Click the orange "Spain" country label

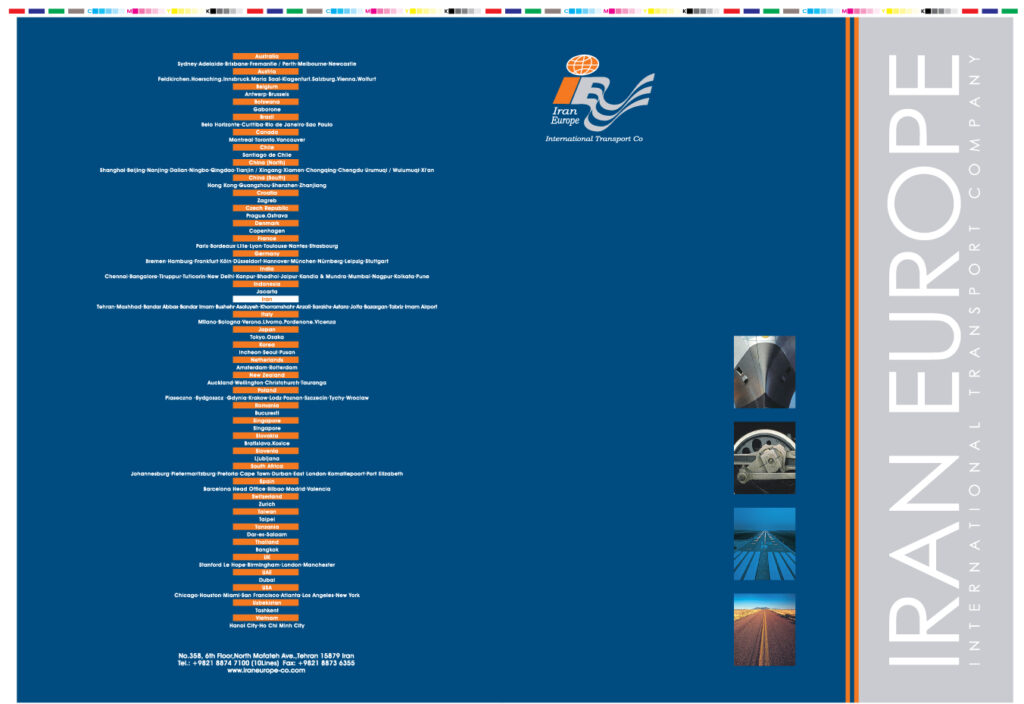tap(266, 481)
